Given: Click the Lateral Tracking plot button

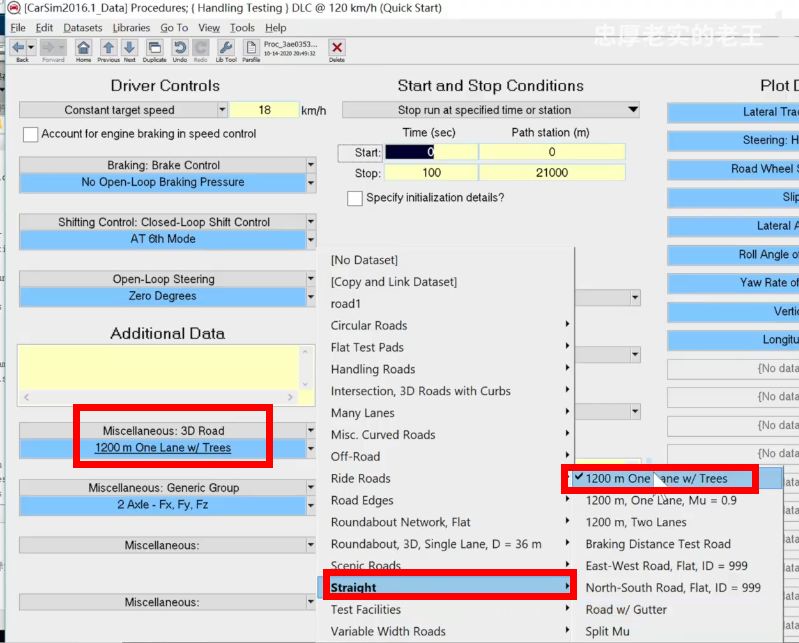Looking at the screenshot, I should [x=733, y=113].
